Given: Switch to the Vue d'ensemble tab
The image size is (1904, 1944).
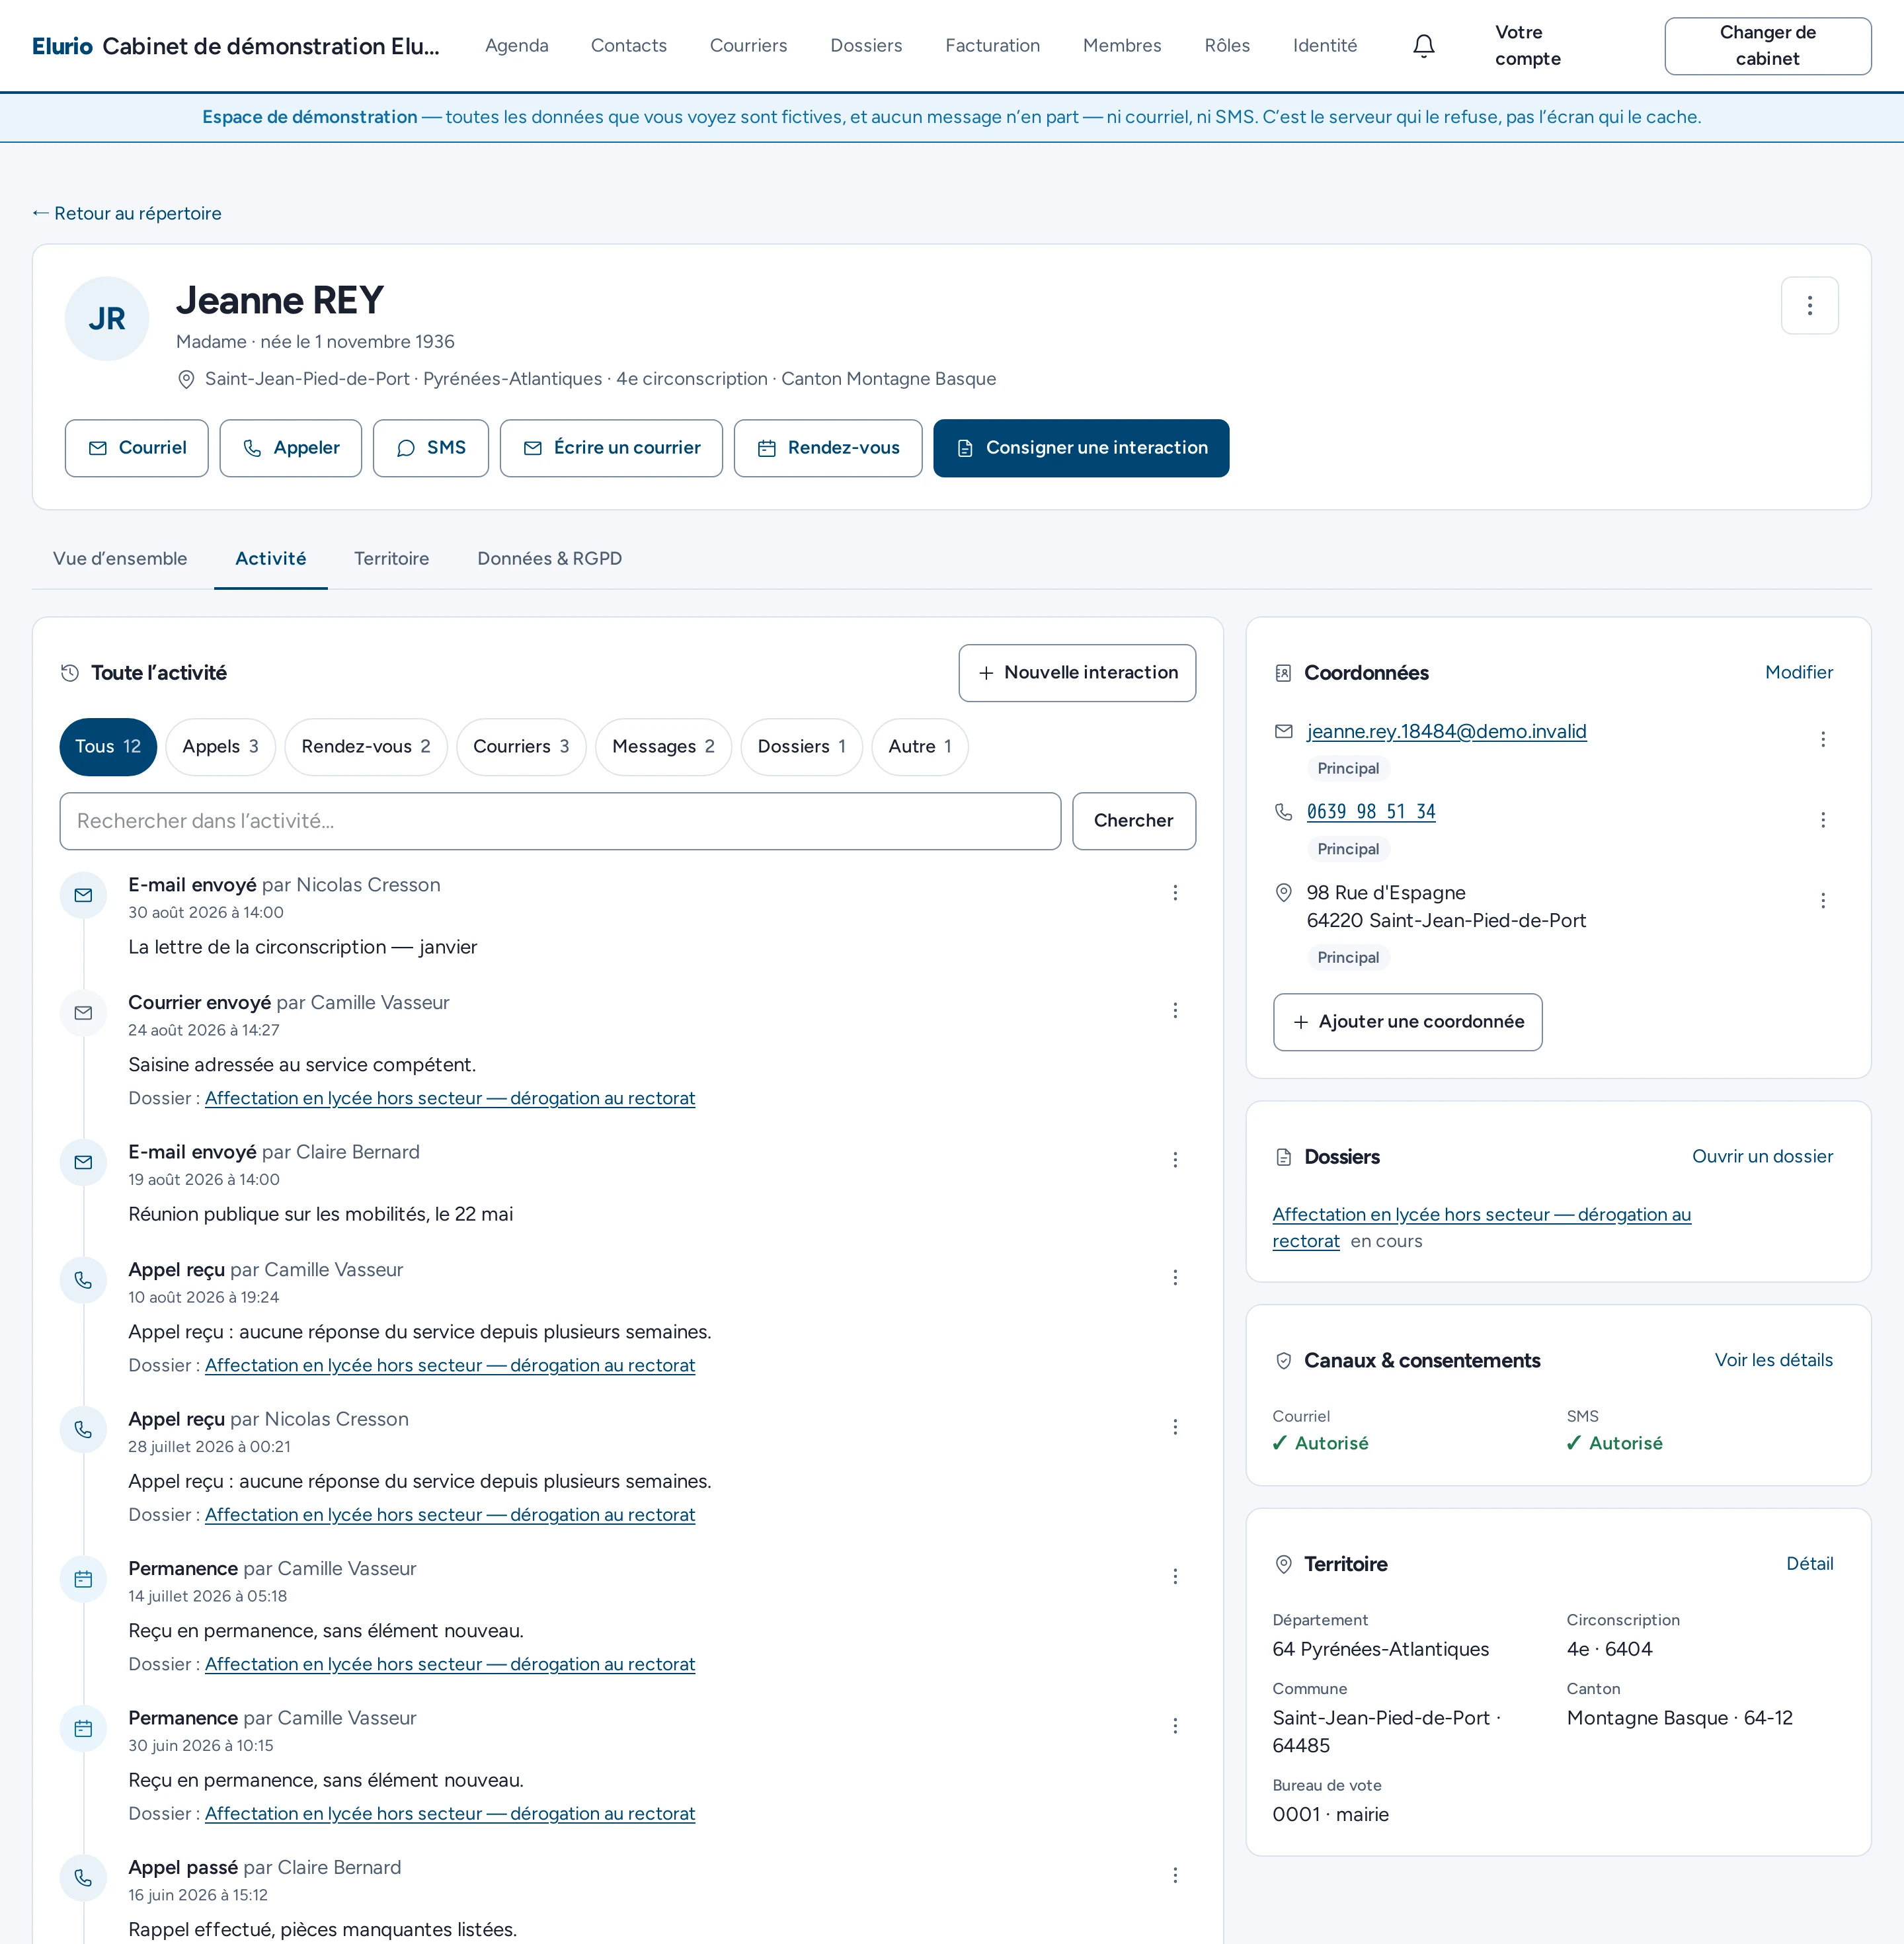Looking at the screenshot, I should click(120, 559).
